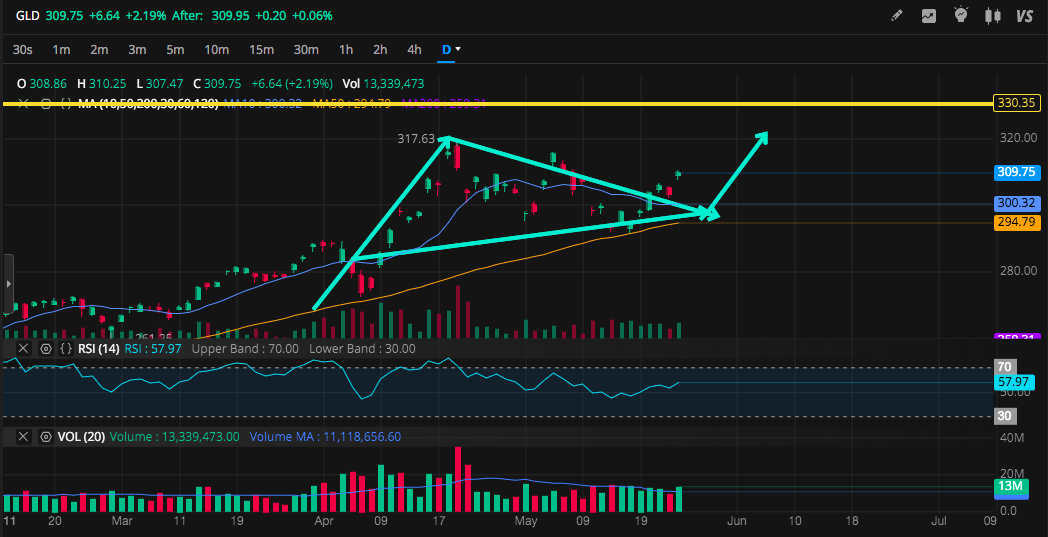
Task: Click the RSI : 57.97 readout
Action: coord(153,348)
